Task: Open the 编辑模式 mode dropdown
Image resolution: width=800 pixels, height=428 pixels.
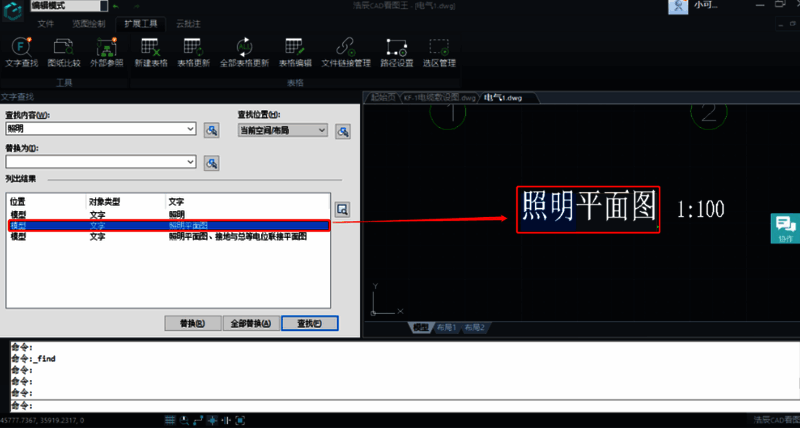Action: pos(69,6)
